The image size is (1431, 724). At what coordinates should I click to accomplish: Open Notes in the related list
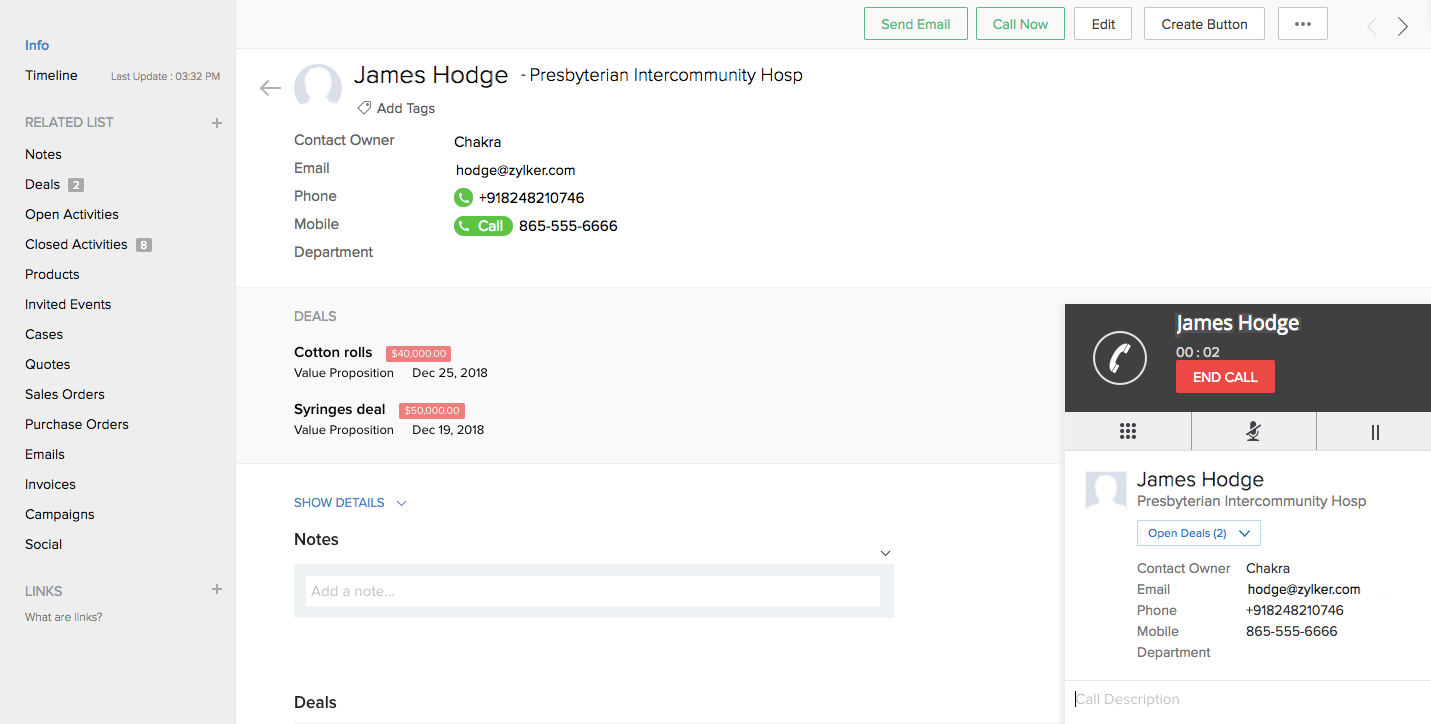(x=43, y=154)
